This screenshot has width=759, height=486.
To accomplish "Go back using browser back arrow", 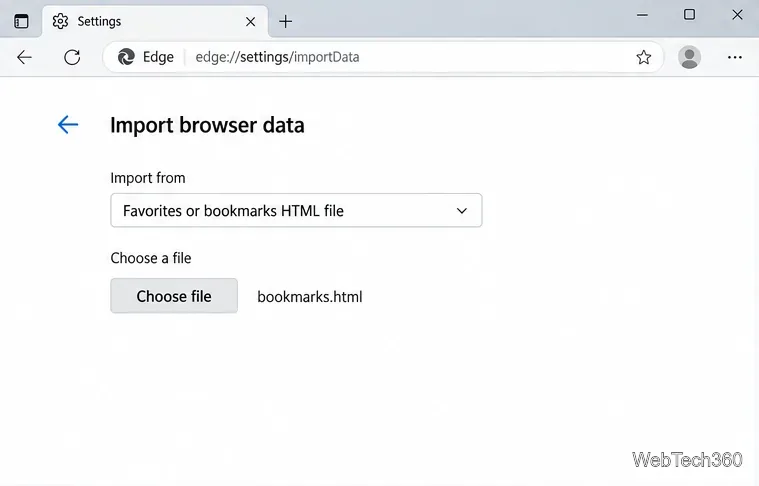I will (24, 57).
